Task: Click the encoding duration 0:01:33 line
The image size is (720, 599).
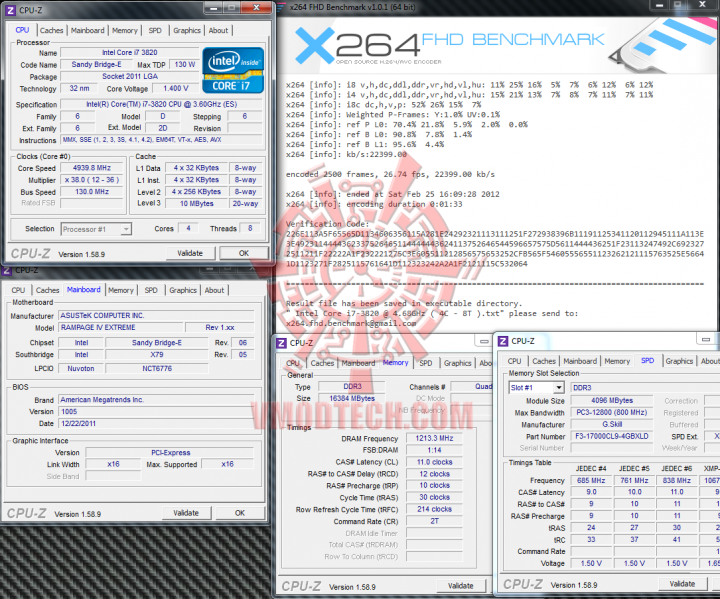Action: 374,204
